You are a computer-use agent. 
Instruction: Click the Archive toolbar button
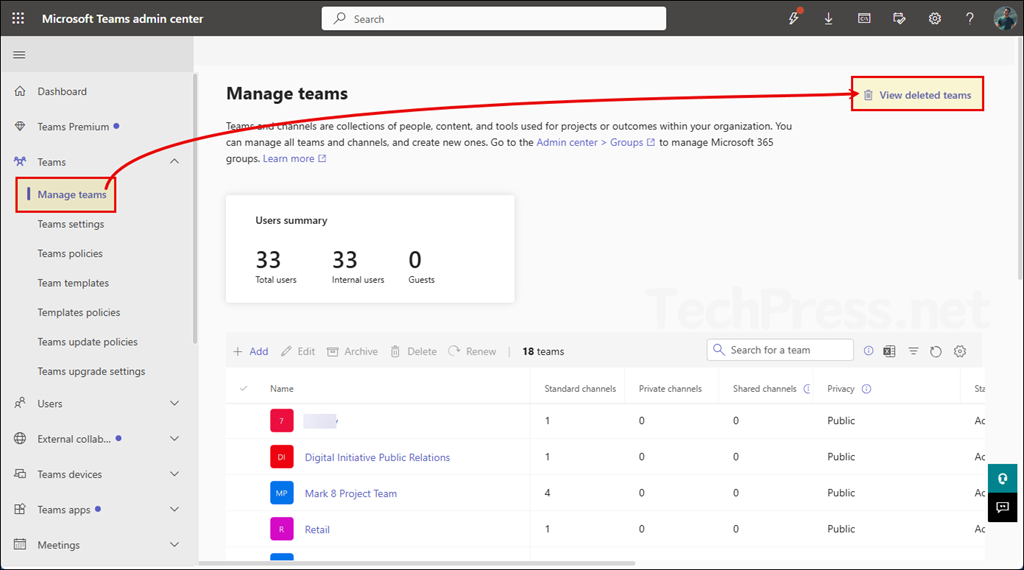pyautogui.click(x=352, y=351)
